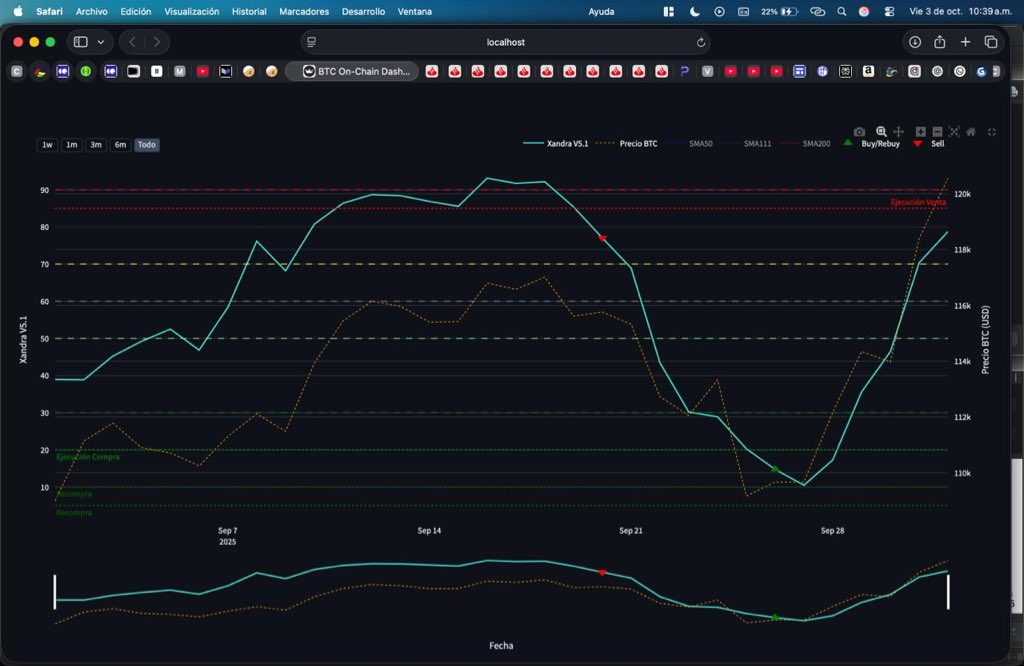Click the Siri icon in menu bar
The height and width of the screenshot is (666, 1024).
[x=864, y=12]
